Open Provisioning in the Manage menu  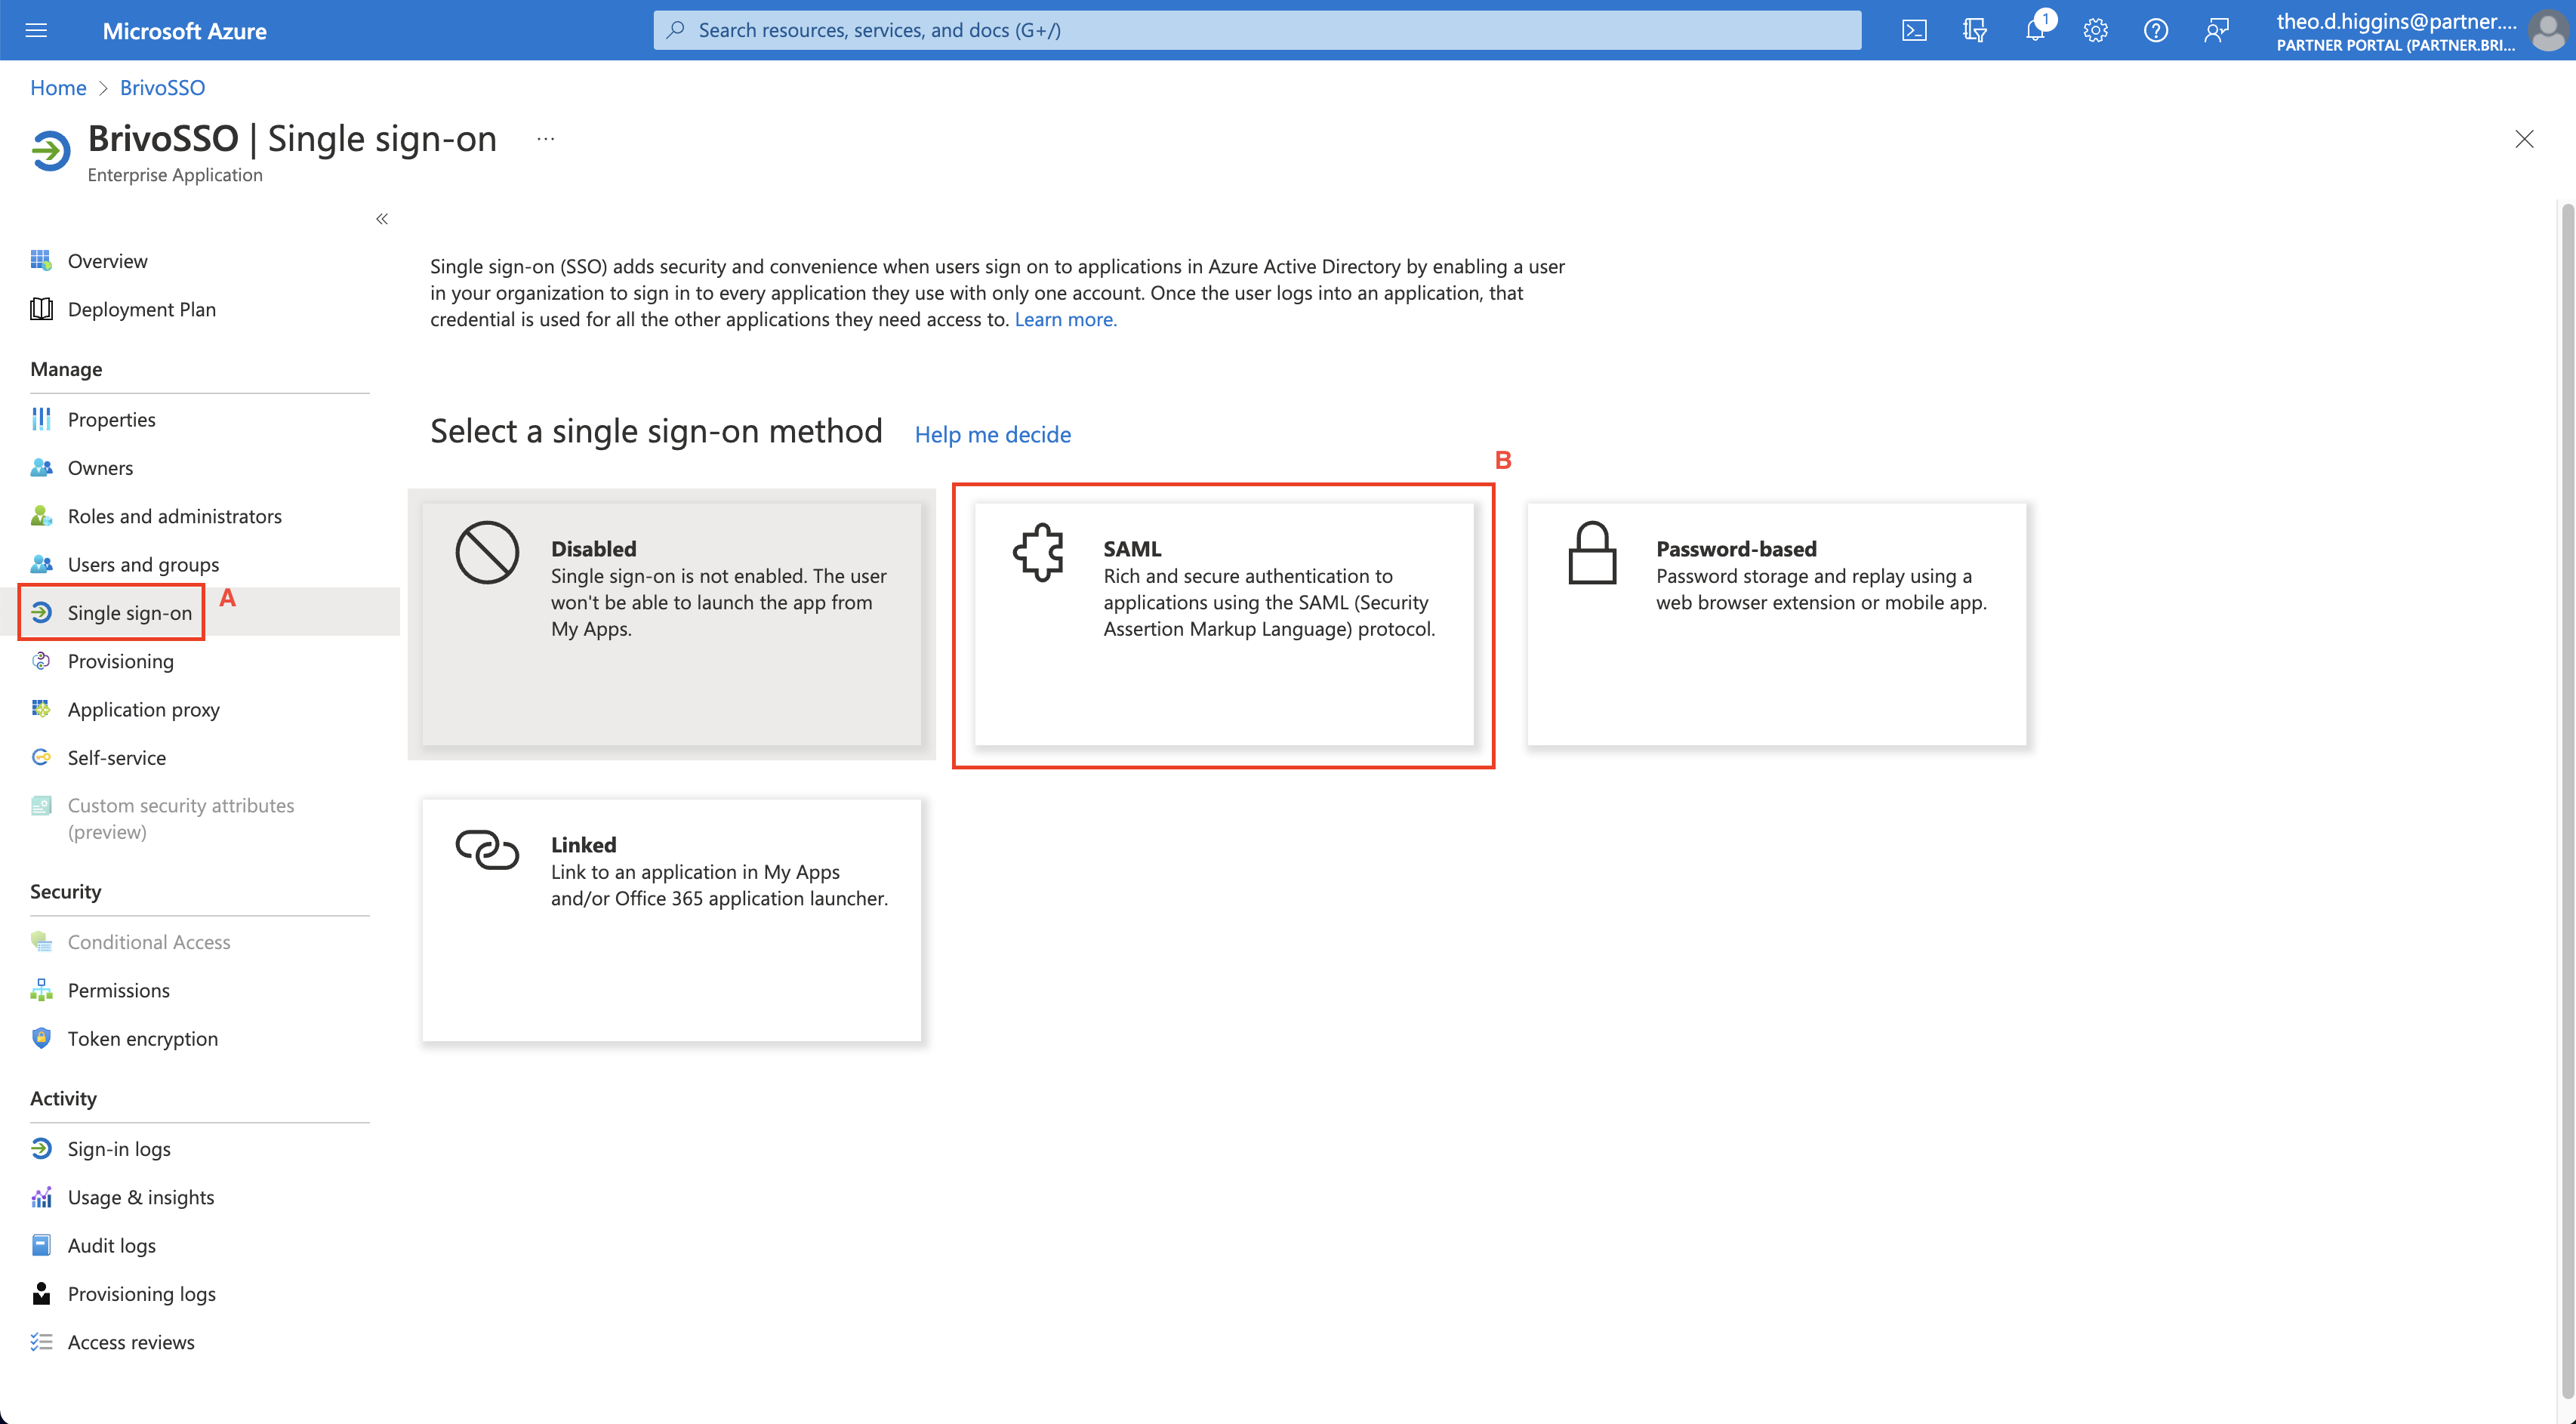(120, 661)
